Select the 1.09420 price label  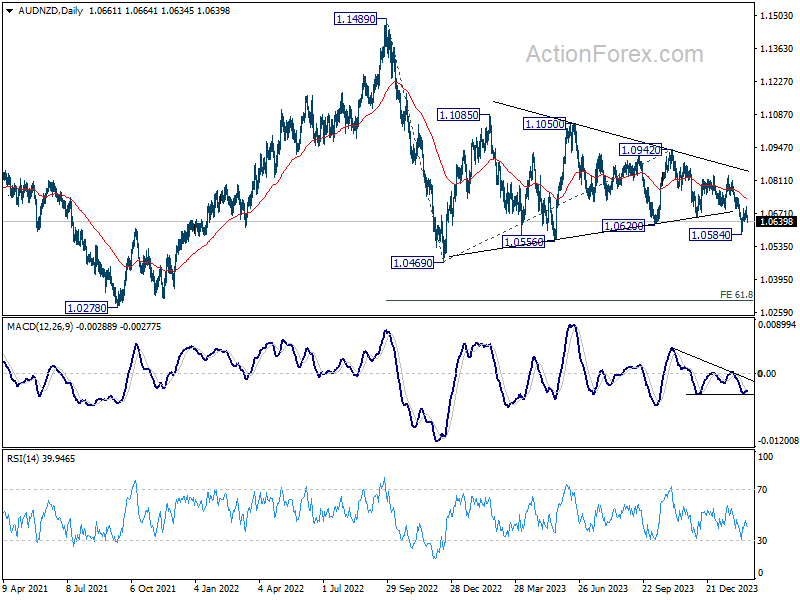coord(640,150)
